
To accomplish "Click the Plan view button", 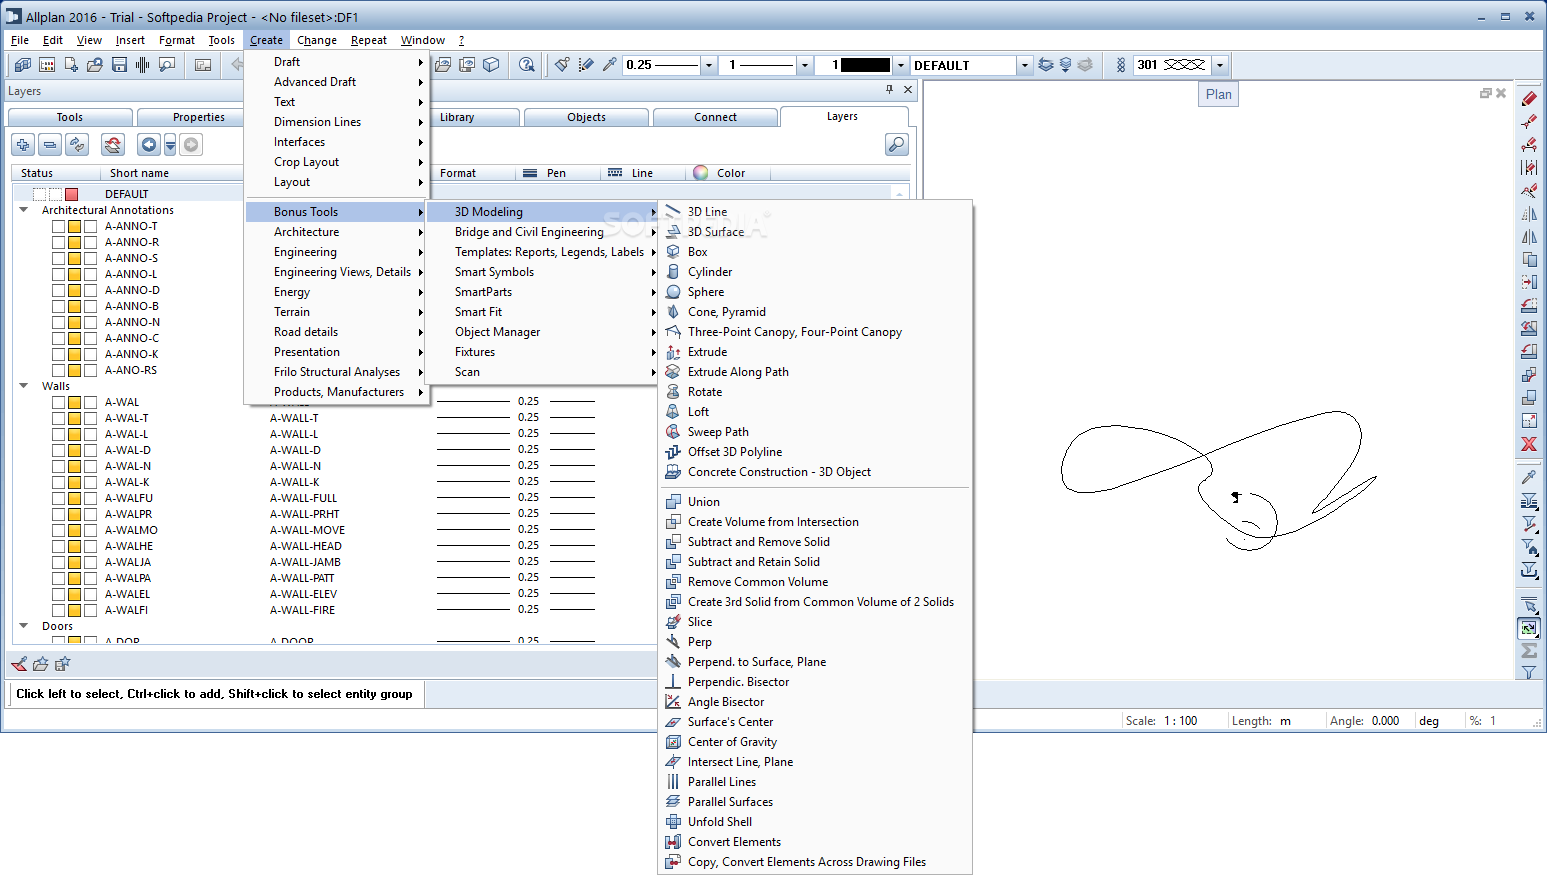I will [x=1218, y=94].
